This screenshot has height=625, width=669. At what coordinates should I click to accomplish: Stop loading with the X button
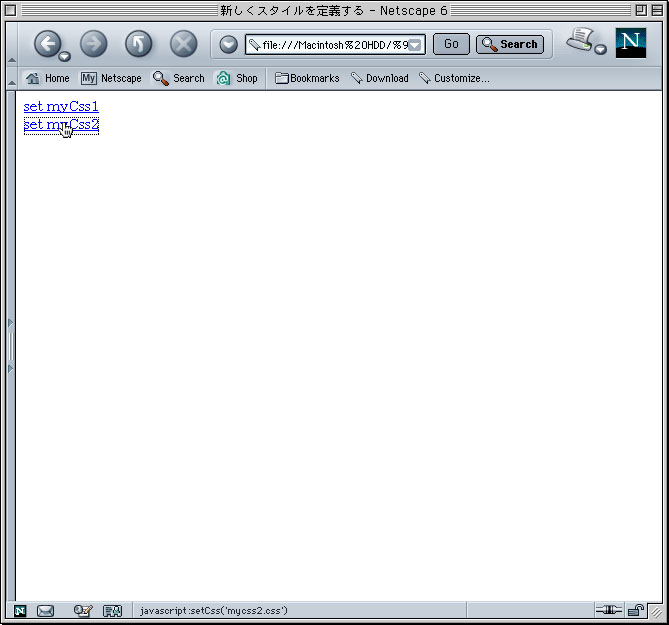tap(183, 44)
